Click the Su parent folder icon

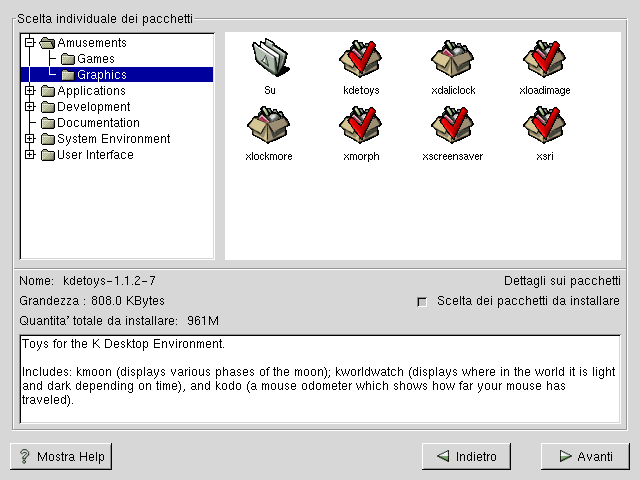269,60
